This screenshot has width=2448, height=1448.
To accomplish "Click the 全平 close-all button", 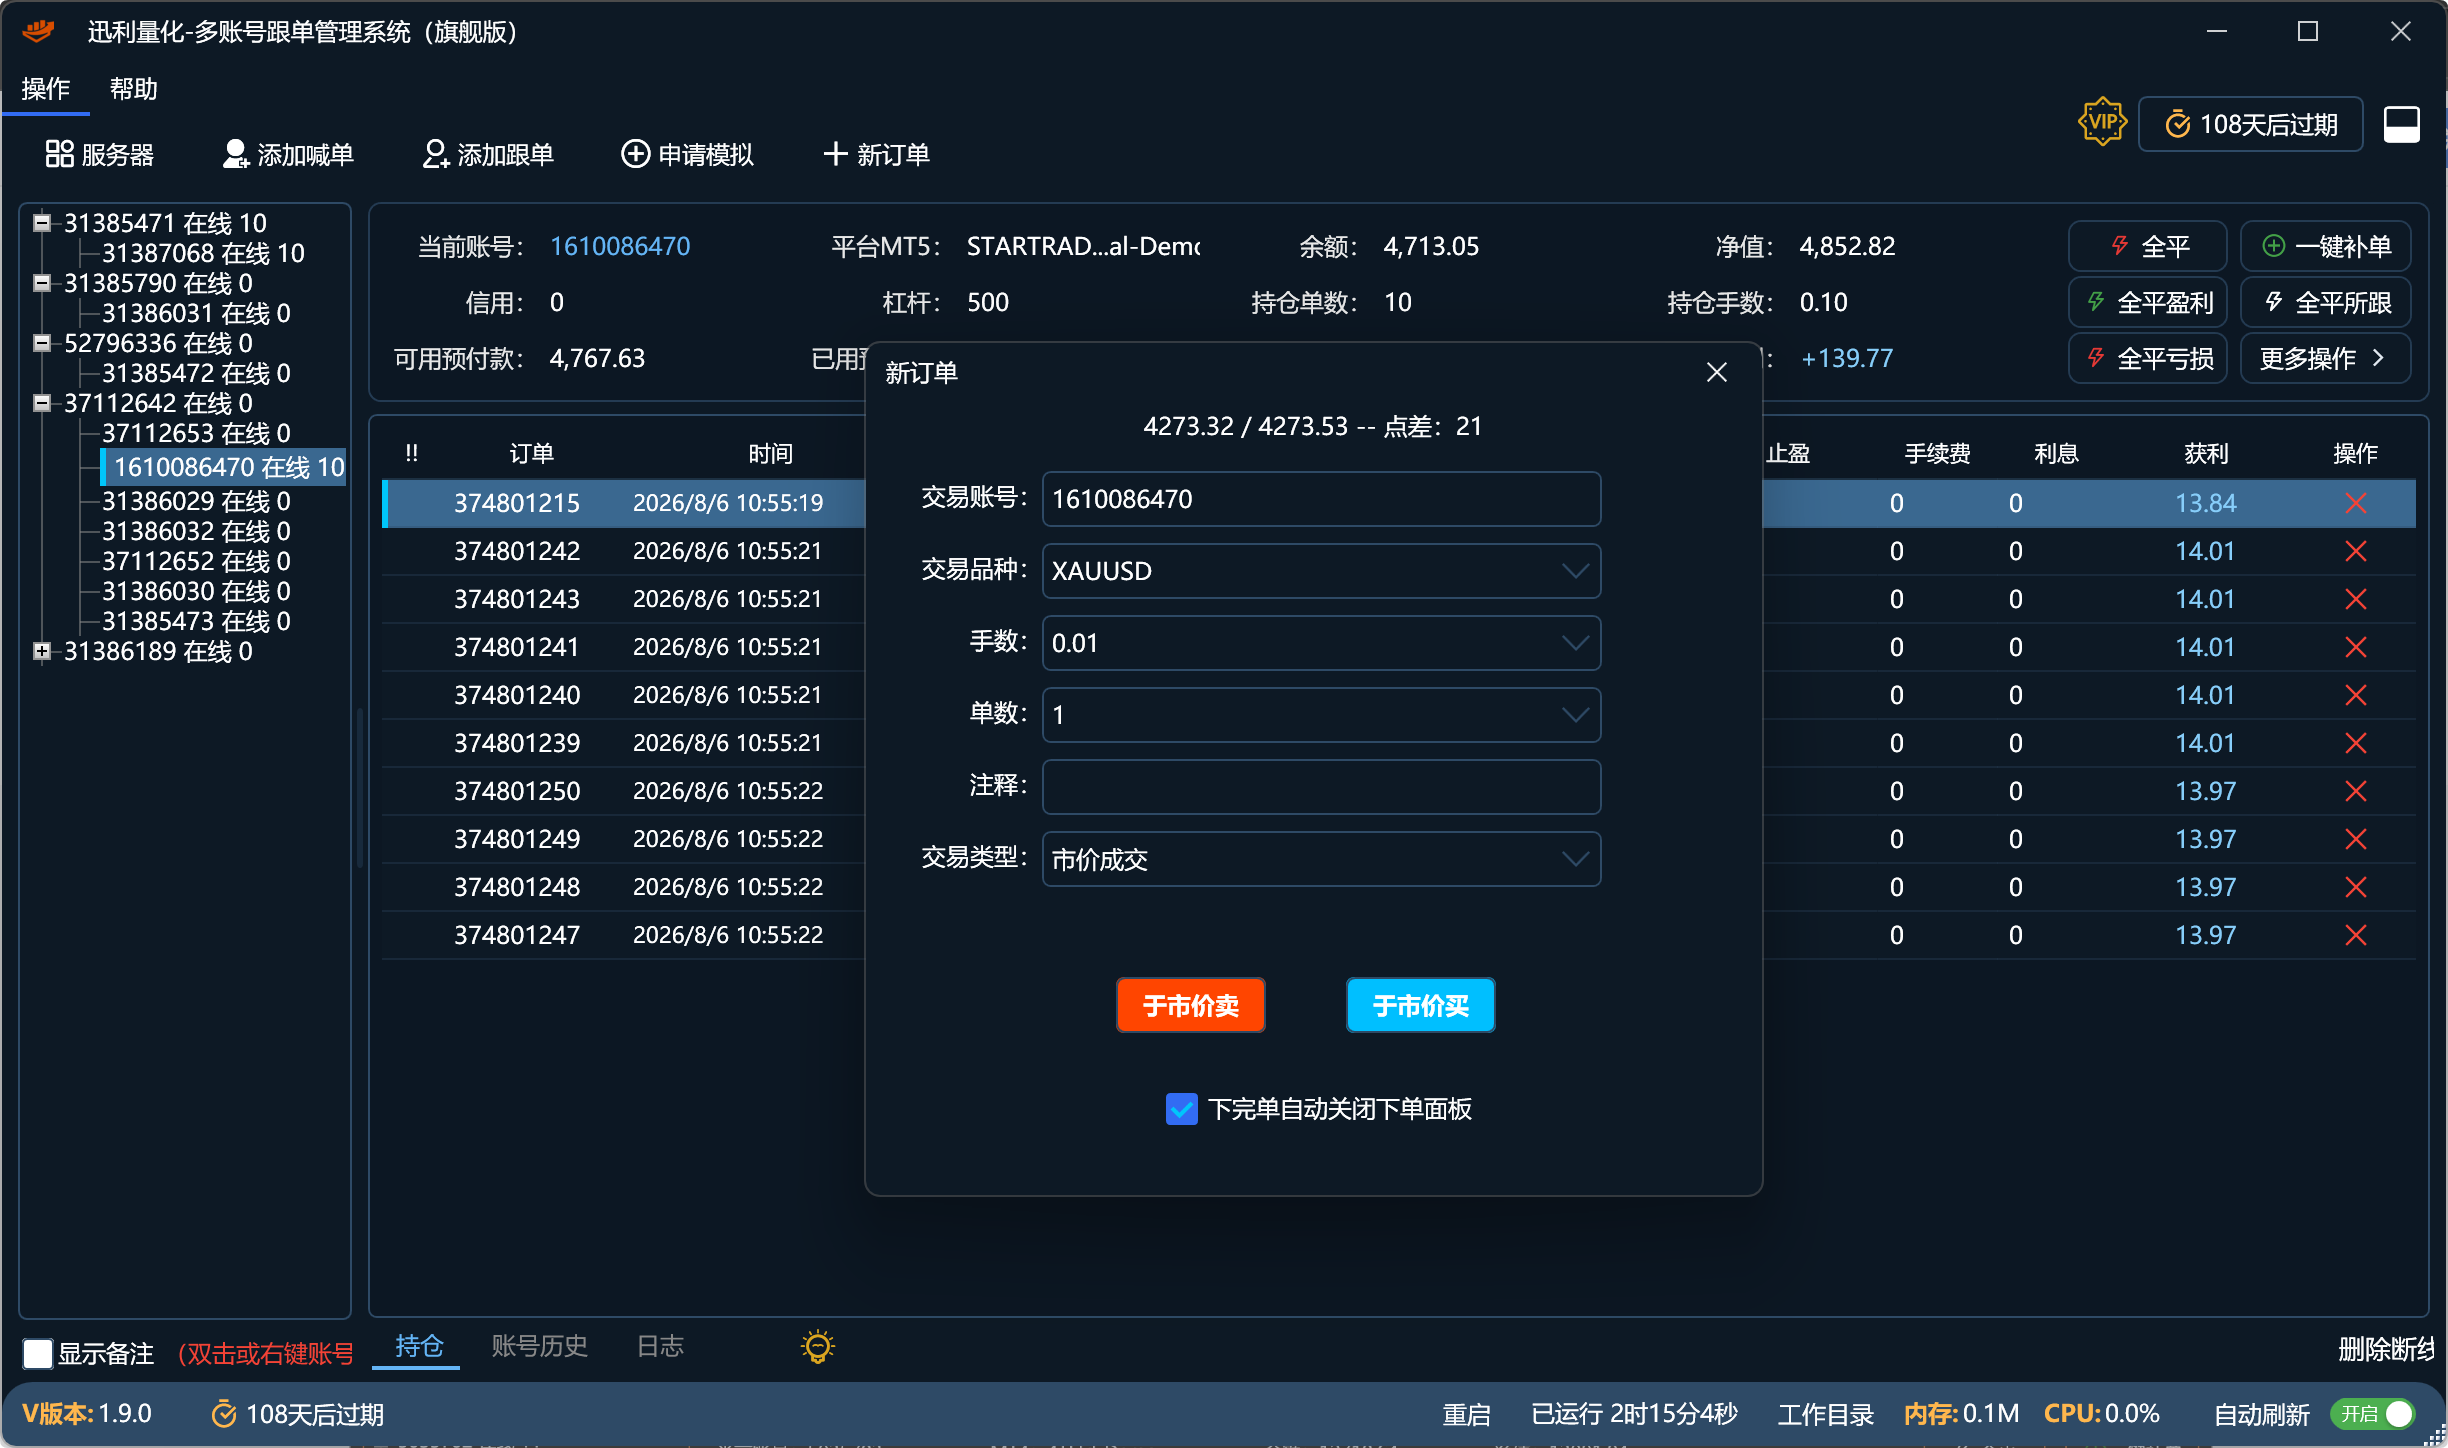I will [x=2147, y=246].
